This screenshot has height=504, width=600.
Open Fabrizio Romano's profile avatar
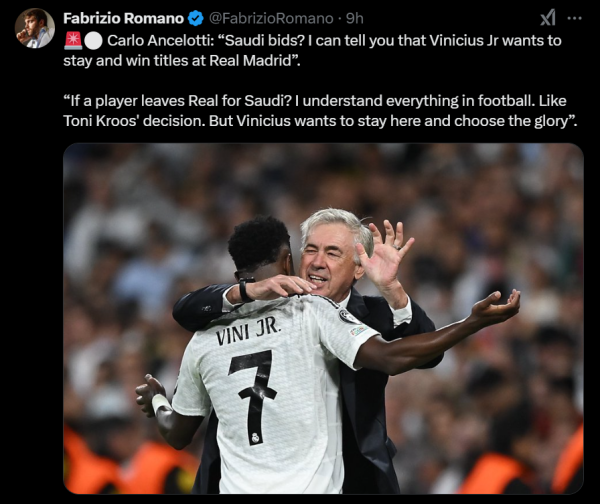tap(34, 28)
